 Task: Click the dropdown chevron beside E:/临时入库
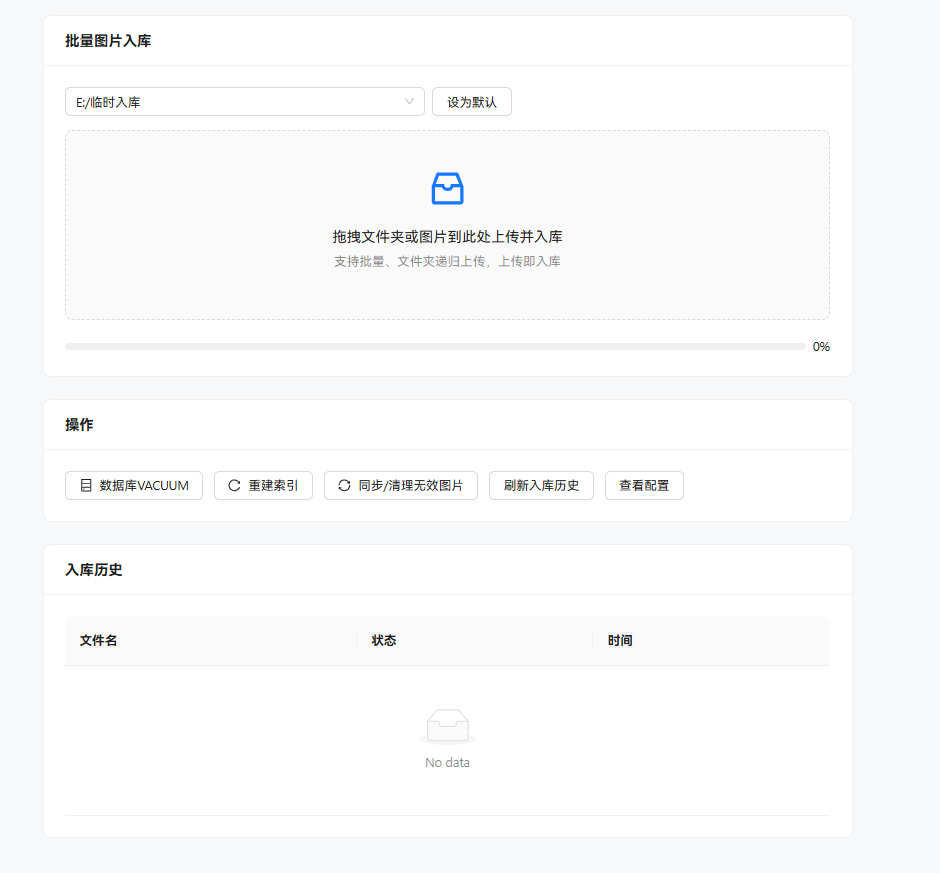408,101
